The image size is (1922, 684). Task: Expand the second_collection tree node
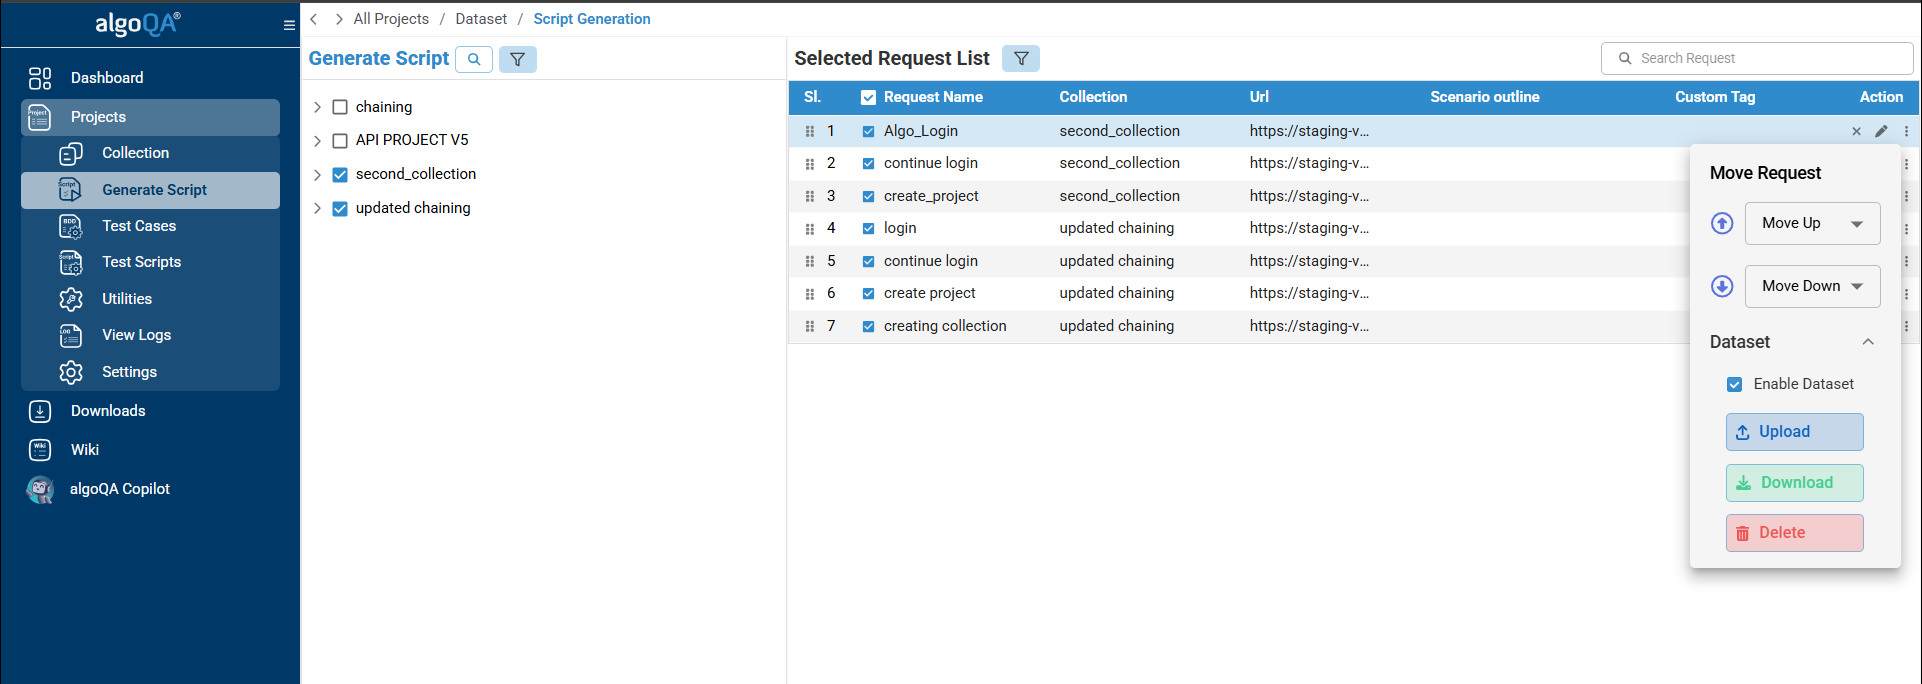click(317, 175)
